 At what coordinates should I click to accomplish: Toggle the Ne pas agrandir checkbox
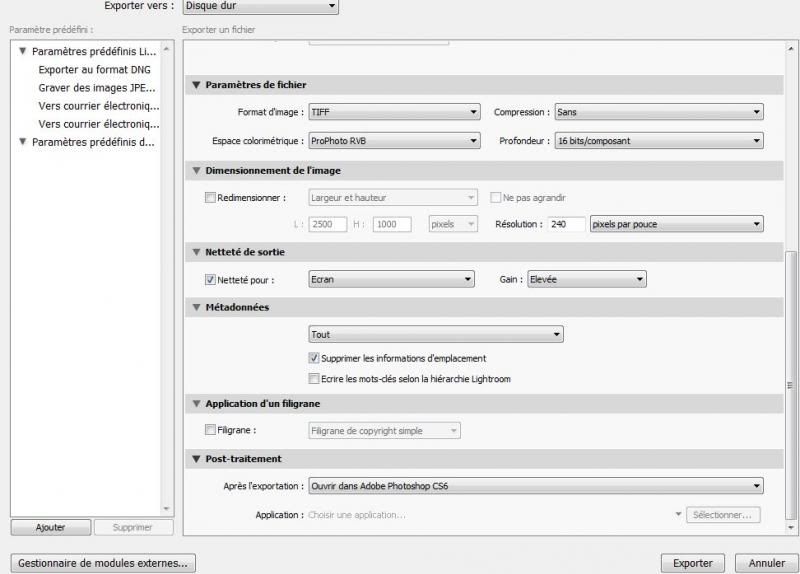pyautogui.click(x=495, y=197)
